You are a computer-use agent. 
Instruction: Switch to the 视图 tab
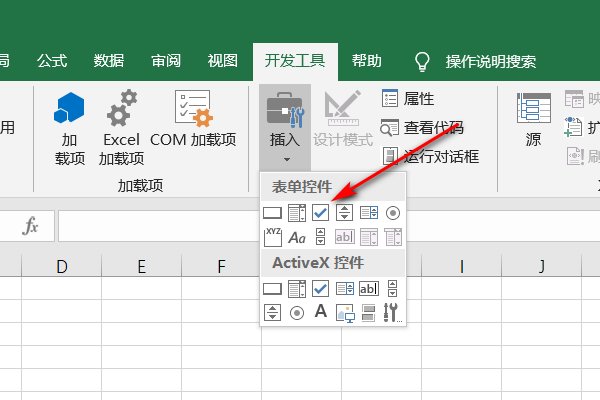pos(222,61)
